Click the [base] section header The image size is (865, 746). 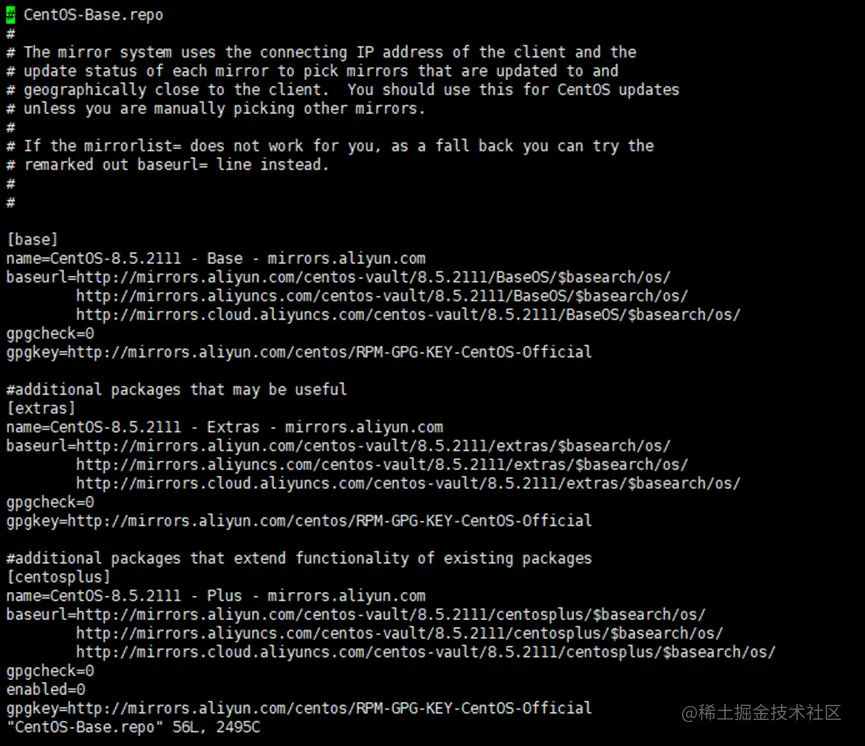(x=32, y=239)
